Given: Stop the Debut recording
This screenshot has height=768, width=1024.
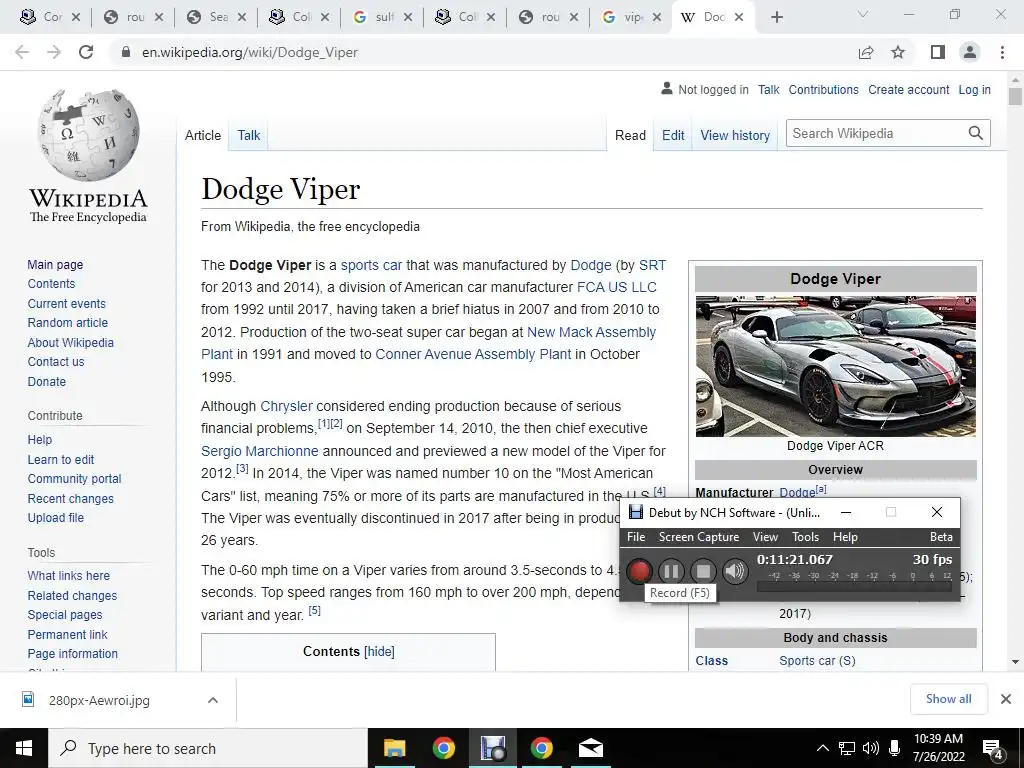Looking at the screenshot, I should [703, 571].
